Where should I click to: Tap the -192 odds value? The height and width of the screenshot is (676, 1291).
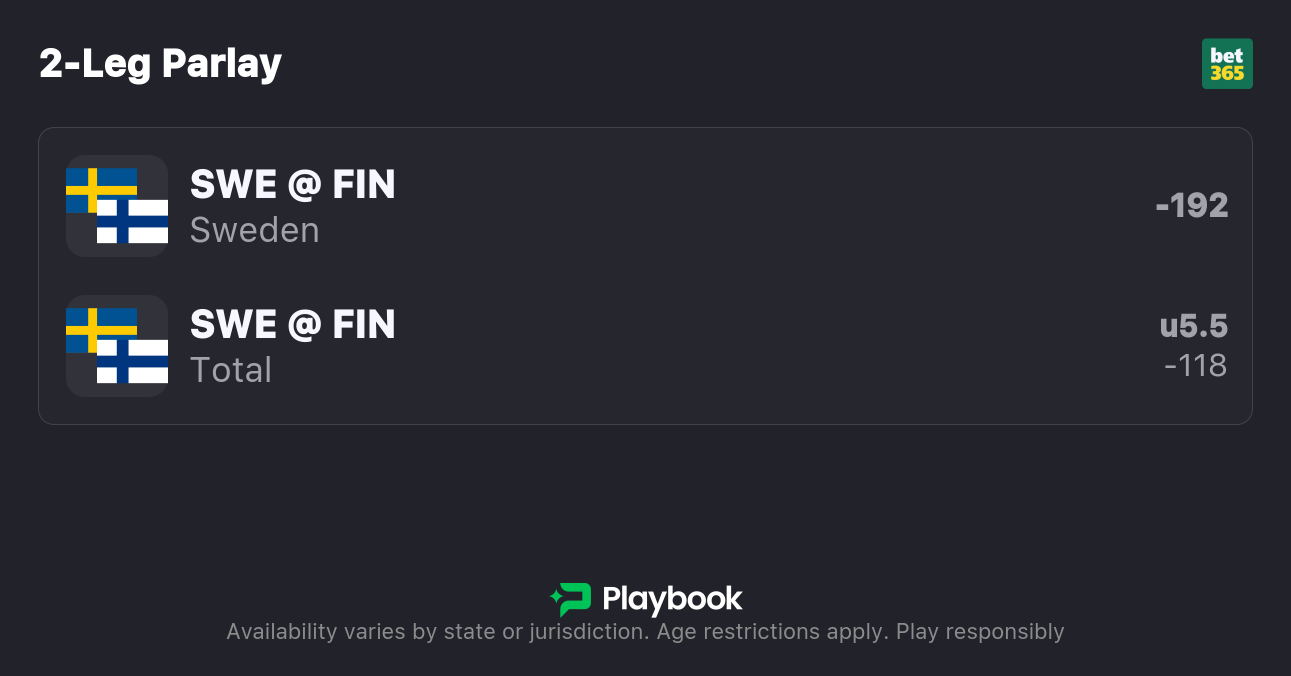pyautogui.click(x=1192, y=206)
